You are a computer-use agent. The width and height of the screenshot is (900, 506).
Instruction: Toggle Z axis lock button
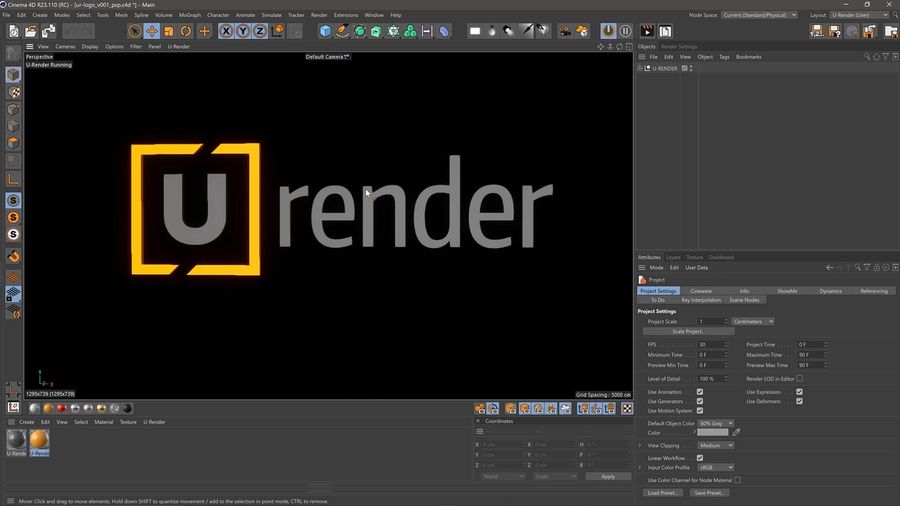259,31
